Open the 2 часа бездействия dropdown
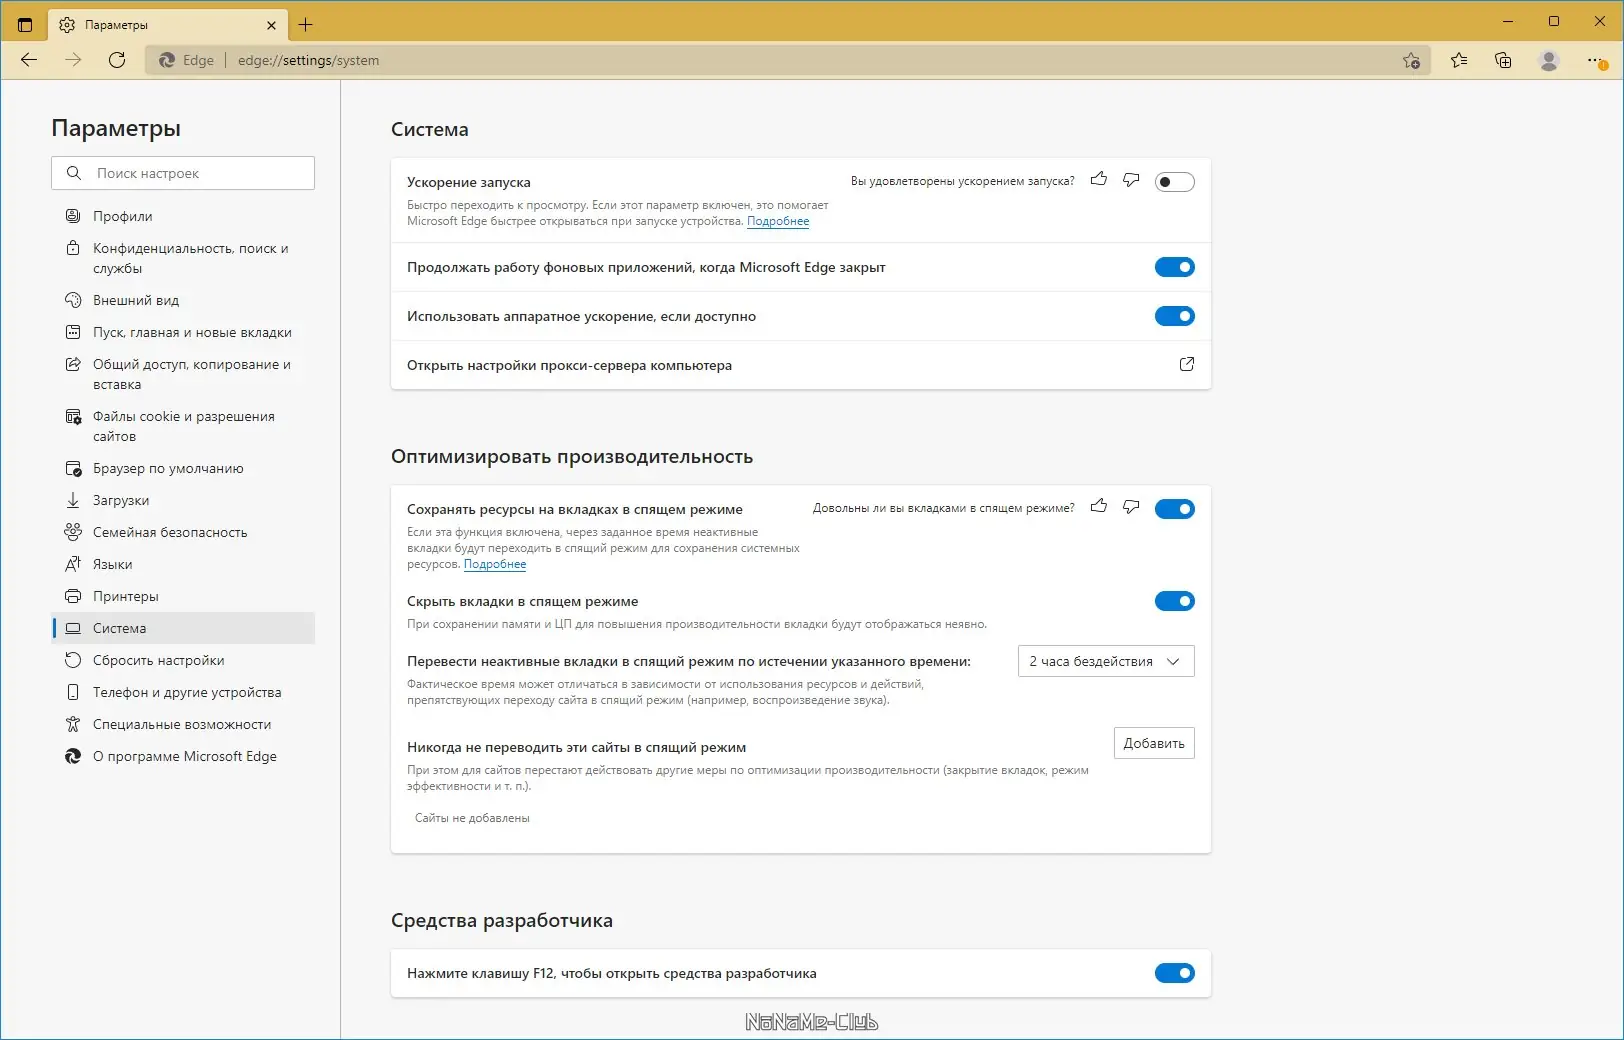The width and height of the screenshot is (1624, 1040). point(1106,661)
